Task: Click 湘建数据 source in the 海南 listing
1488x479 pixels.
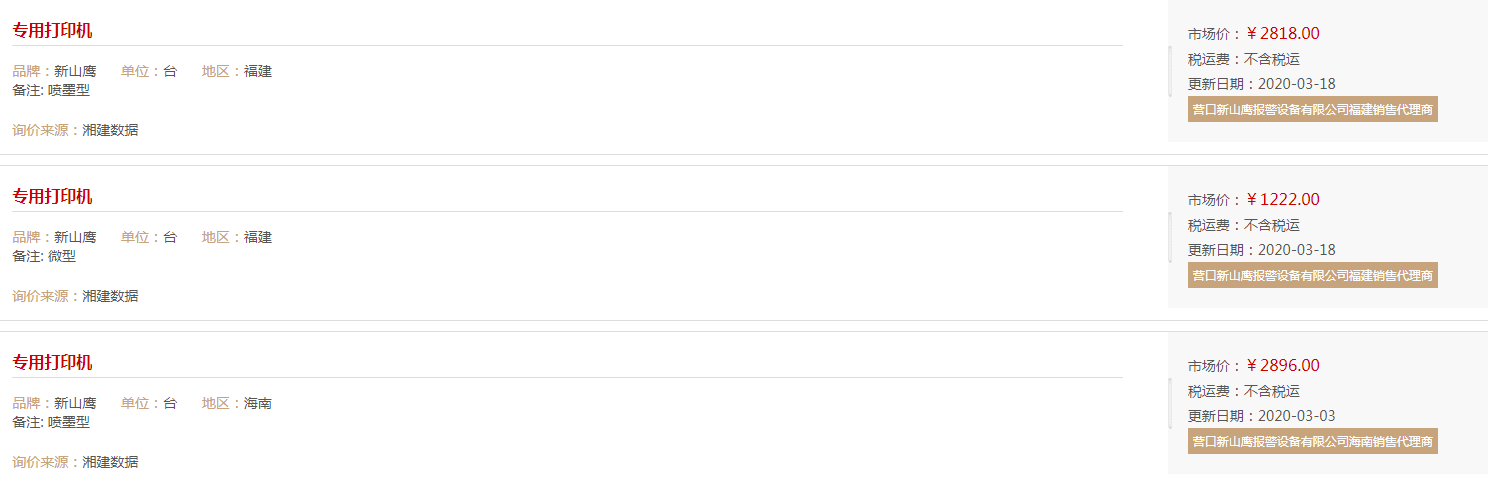Action: click(110, 462)
